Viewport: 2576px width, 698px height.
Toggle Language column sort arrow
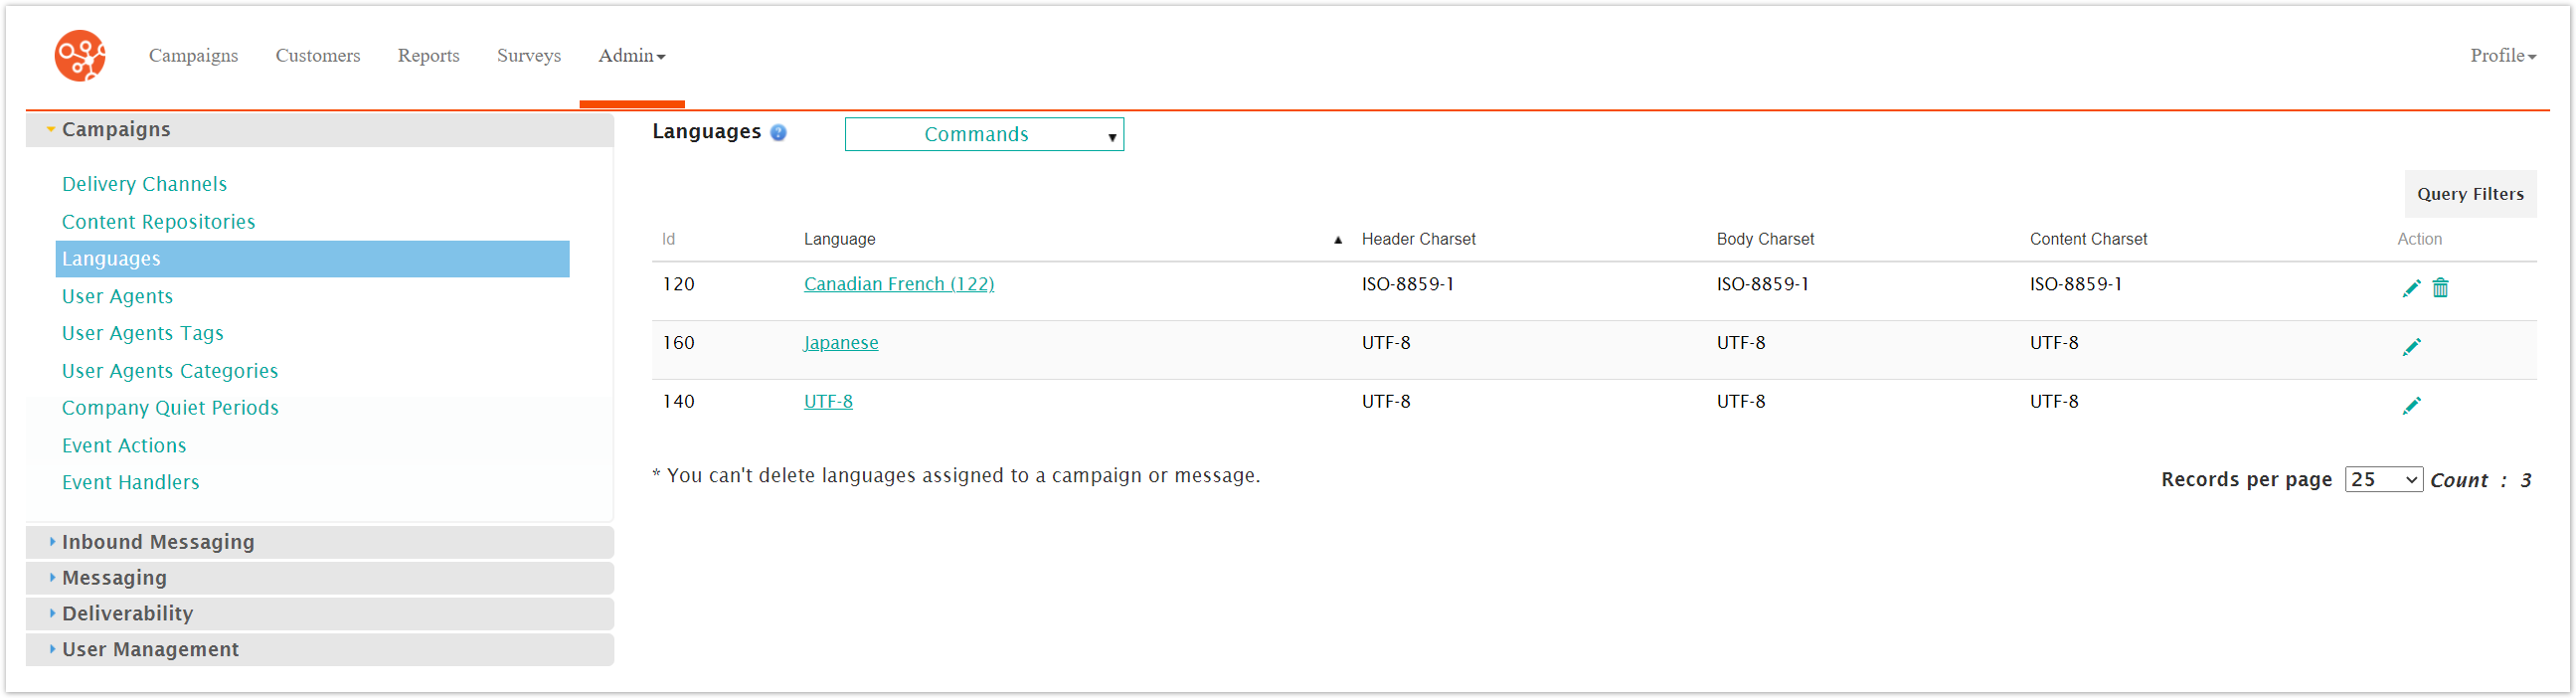(1337, 240)
